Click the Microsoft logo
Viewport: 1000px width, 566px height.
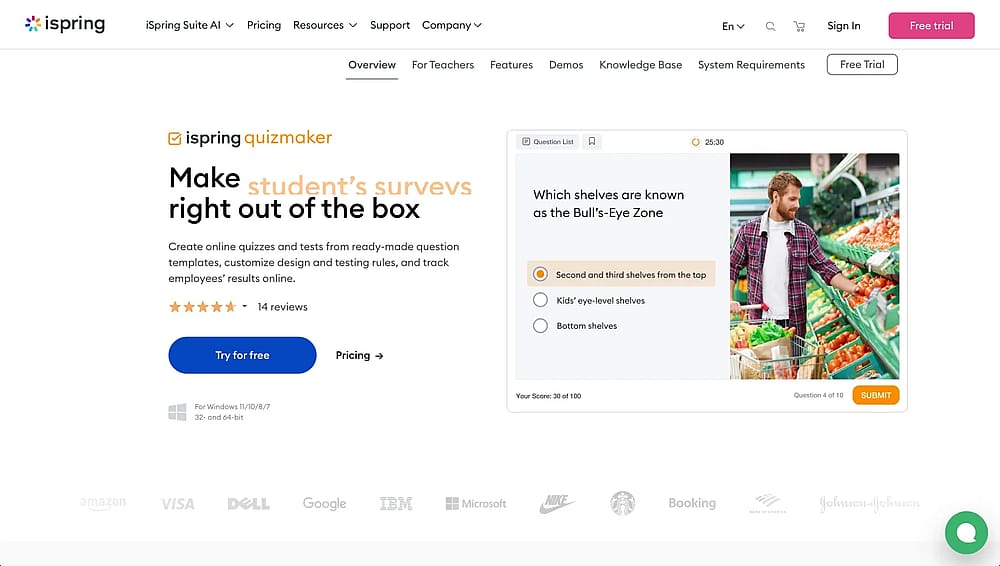point(476,503)
